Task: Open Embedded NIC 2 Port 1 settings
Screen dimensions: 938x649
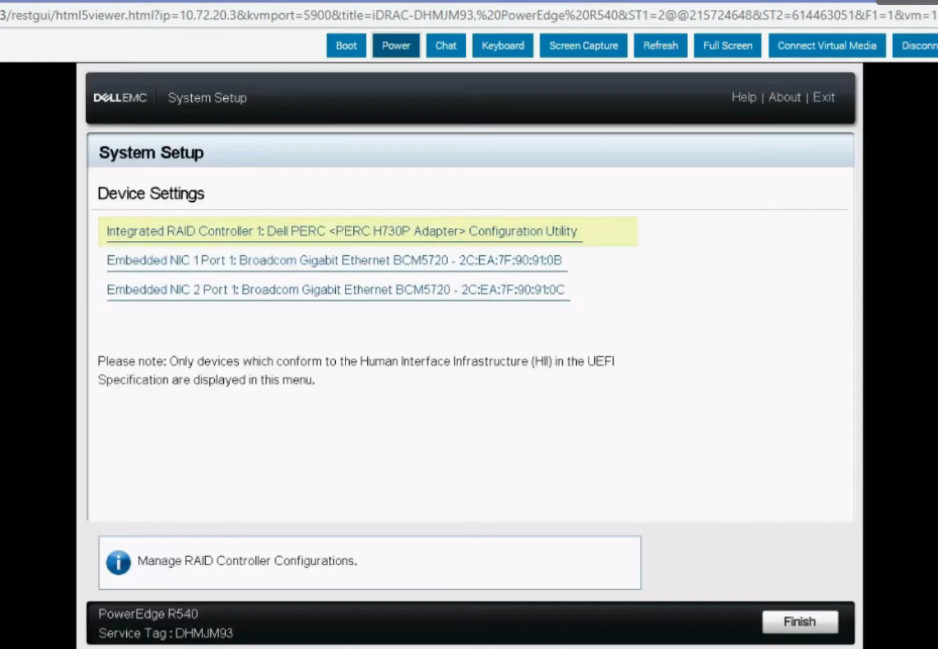Action: click(x=336, y=290)
